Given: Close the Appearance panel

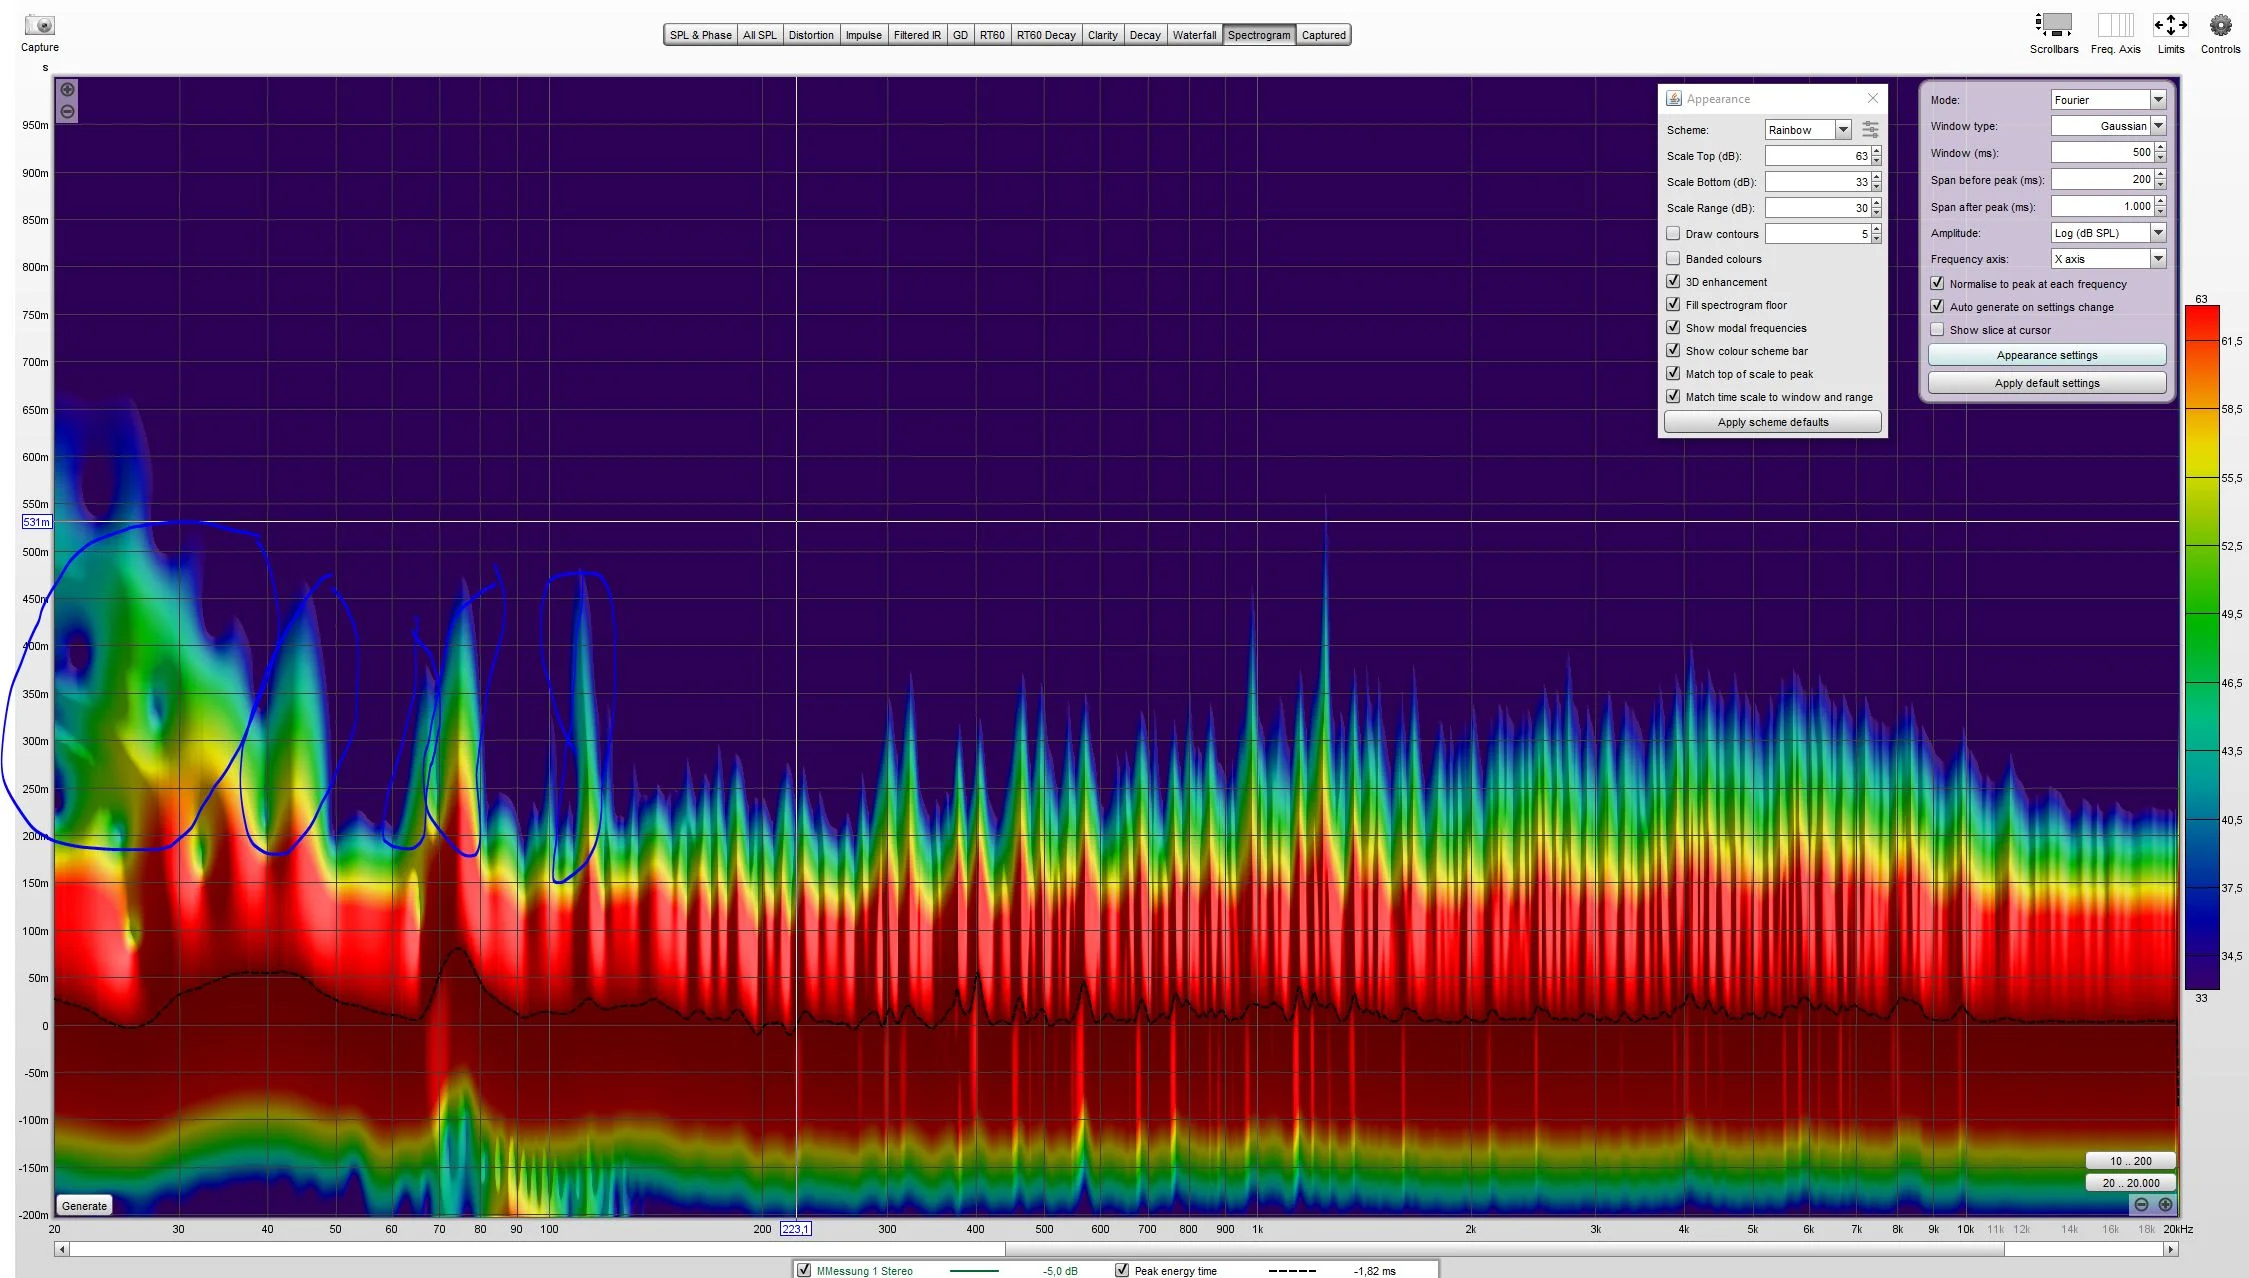Looking at the screenshot, I should tap(1872, 98).
